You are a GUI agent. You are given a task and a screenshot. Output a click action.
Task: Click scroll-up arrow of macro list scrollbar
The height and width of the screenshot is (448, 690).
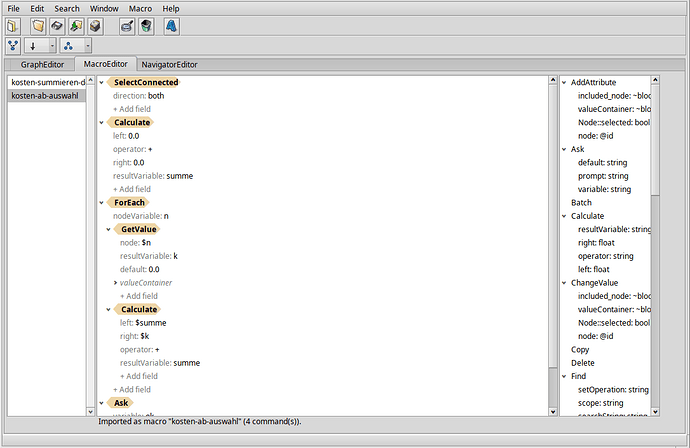(x=90, y=80)
